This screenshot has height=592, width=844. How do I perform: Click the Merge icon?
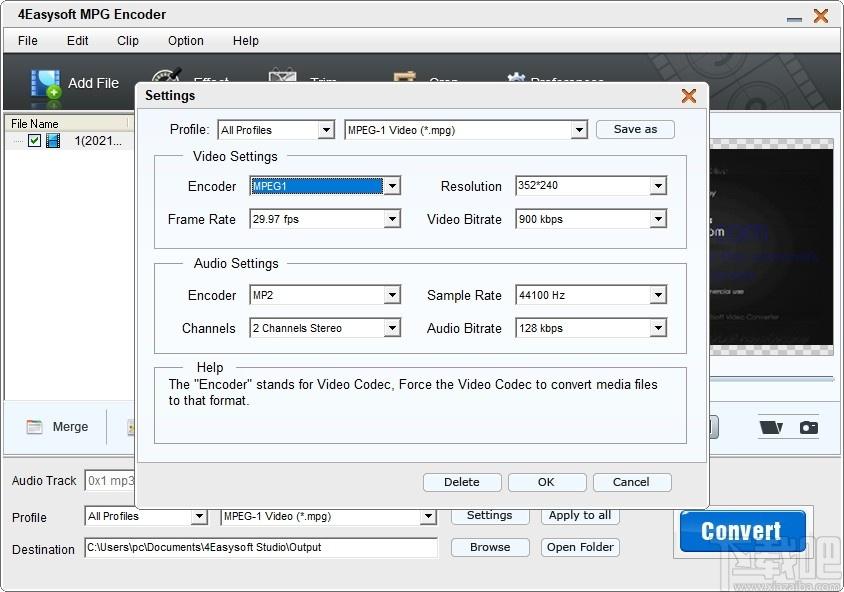(34, 427)
